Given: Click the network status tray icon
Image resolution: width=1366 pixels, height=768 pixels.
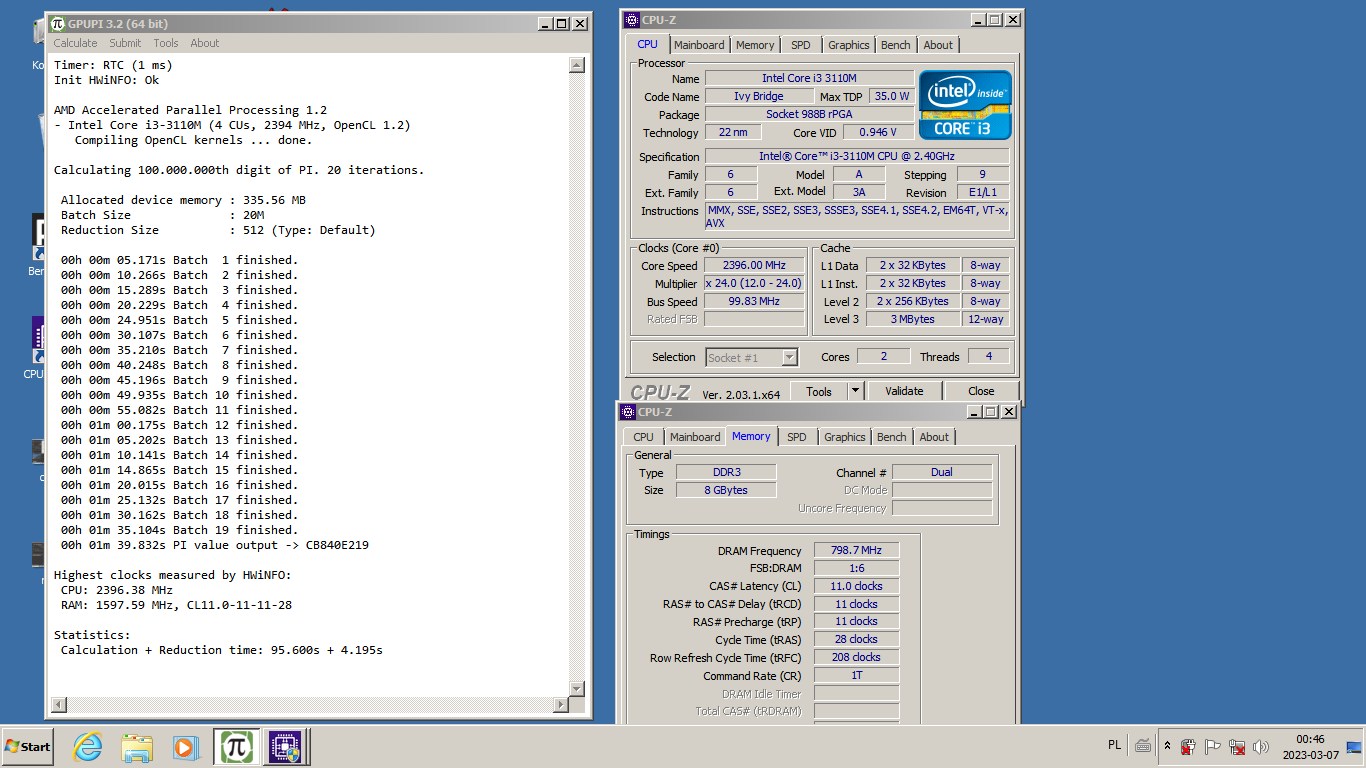Looking at the screenshot, I should point(1237,746).
